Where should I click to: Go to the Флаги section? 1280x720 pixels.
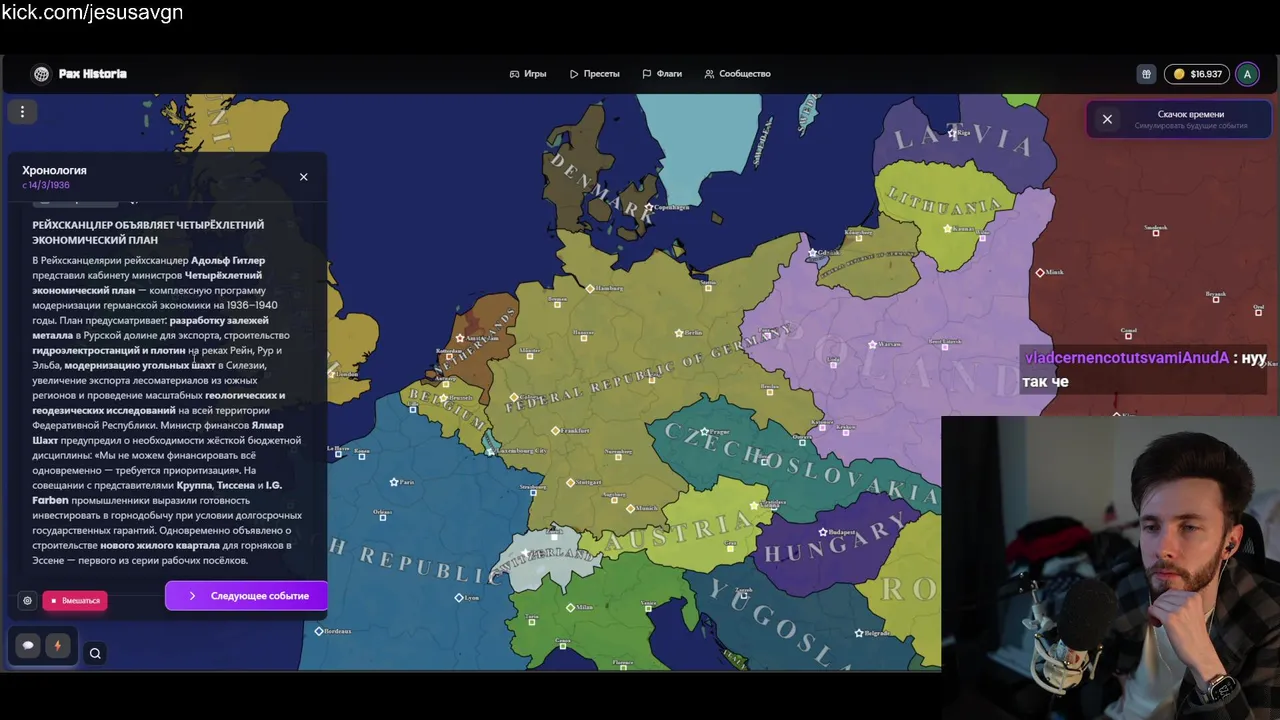click(x=662, y=74)
